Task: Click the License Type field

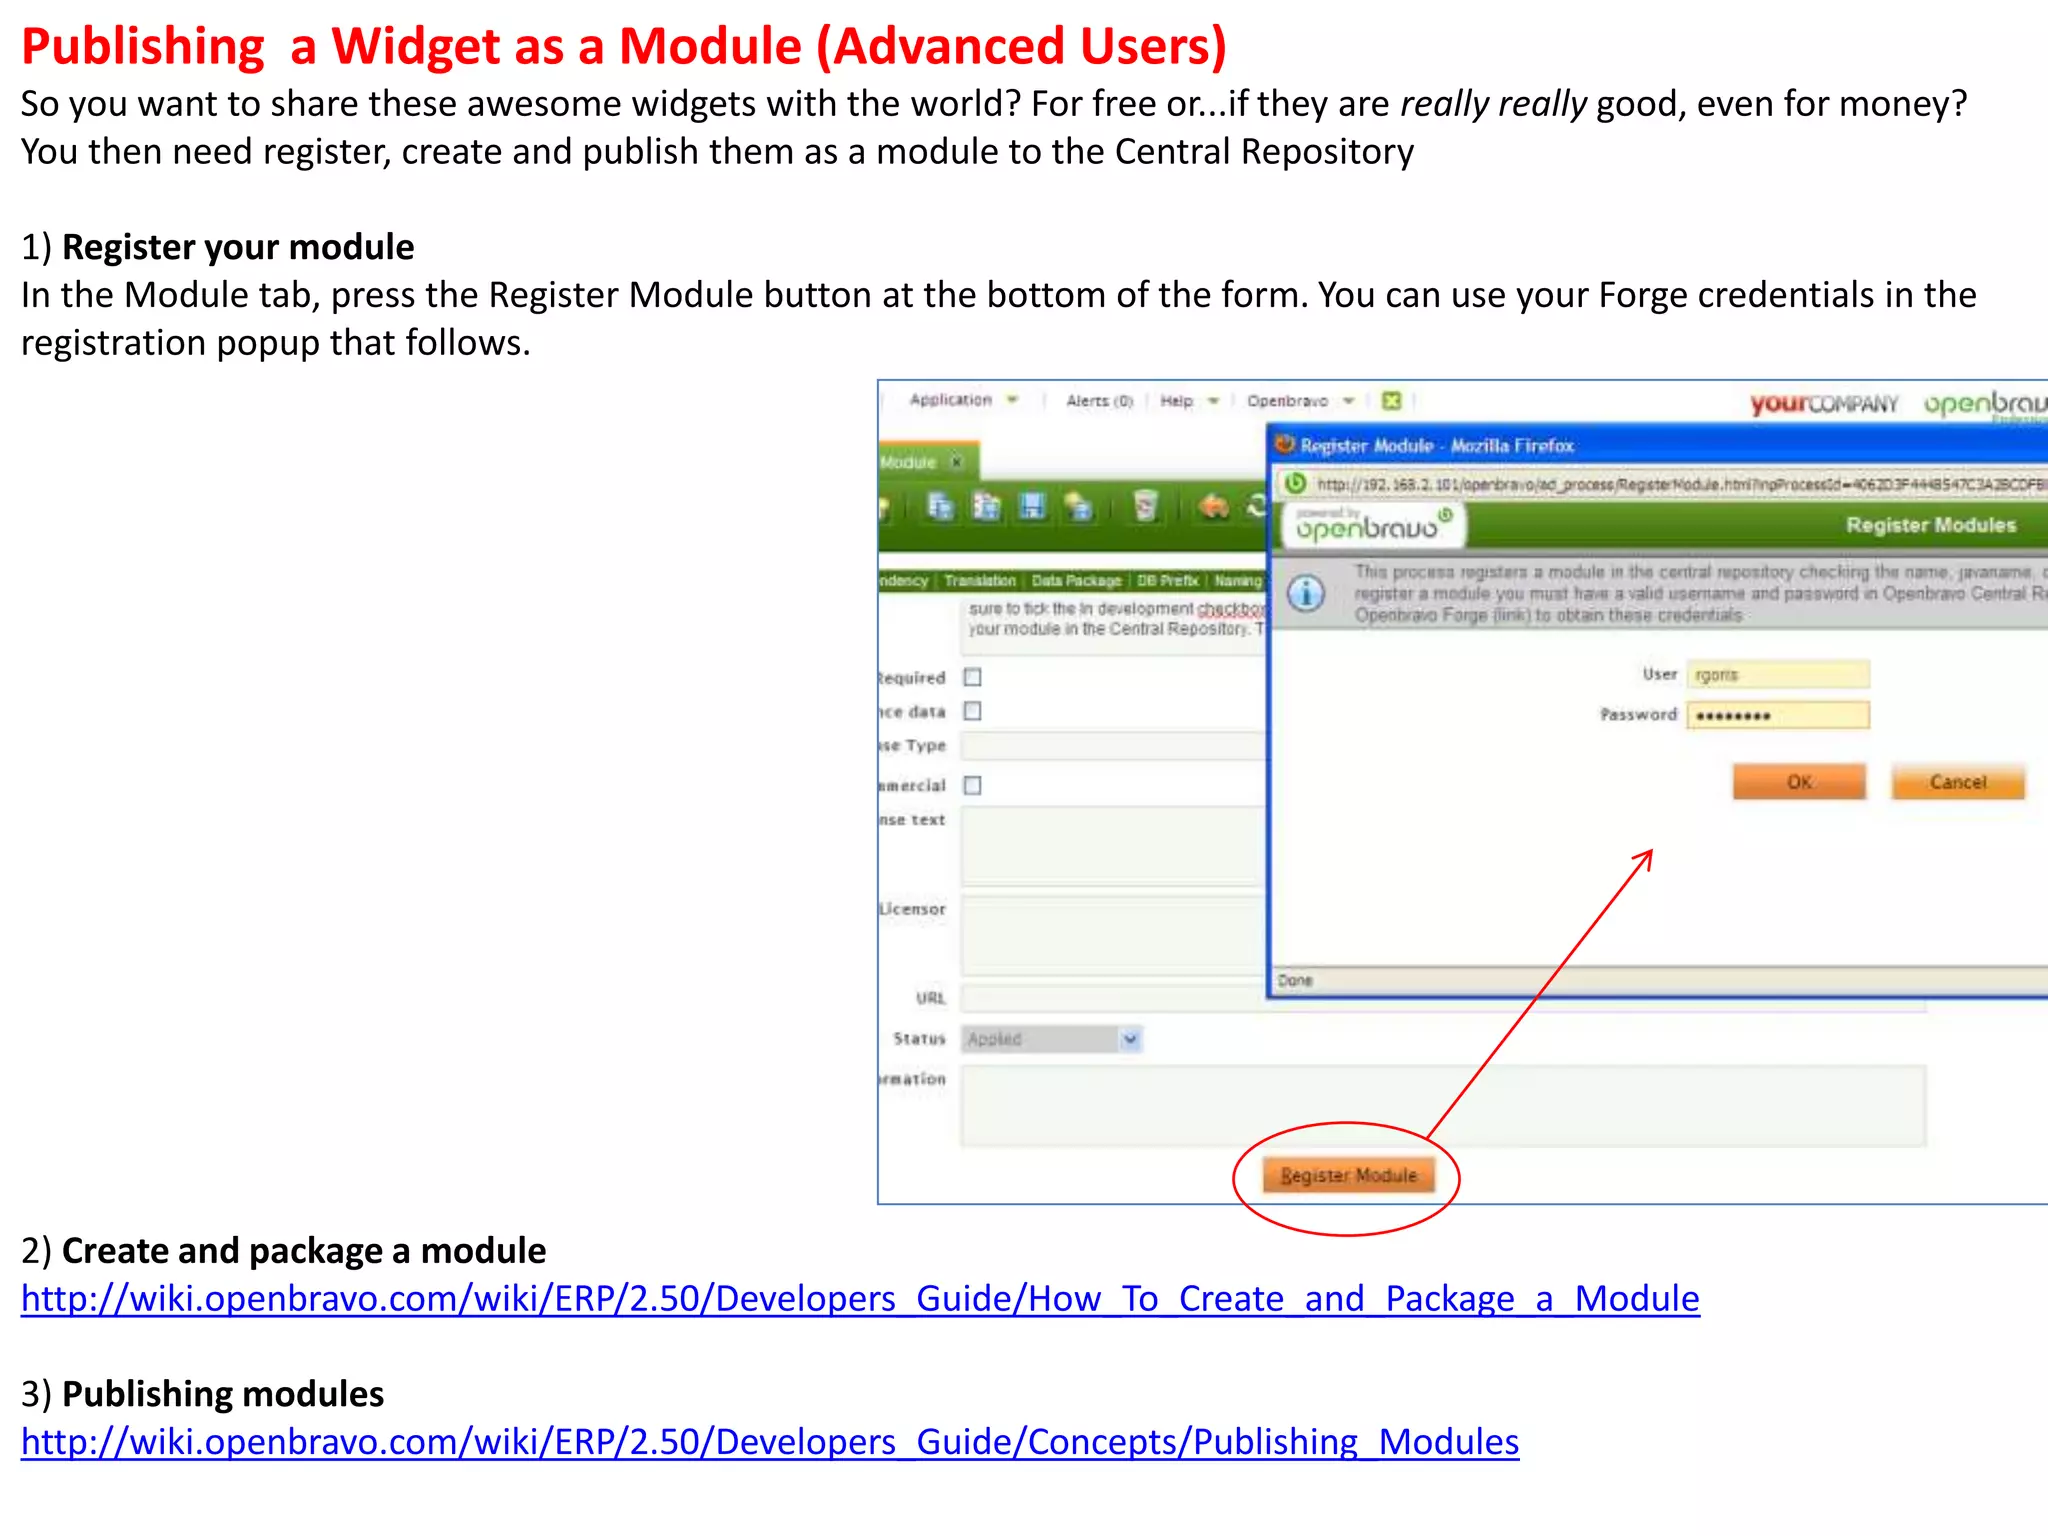Action: (x=1113, y=745)
